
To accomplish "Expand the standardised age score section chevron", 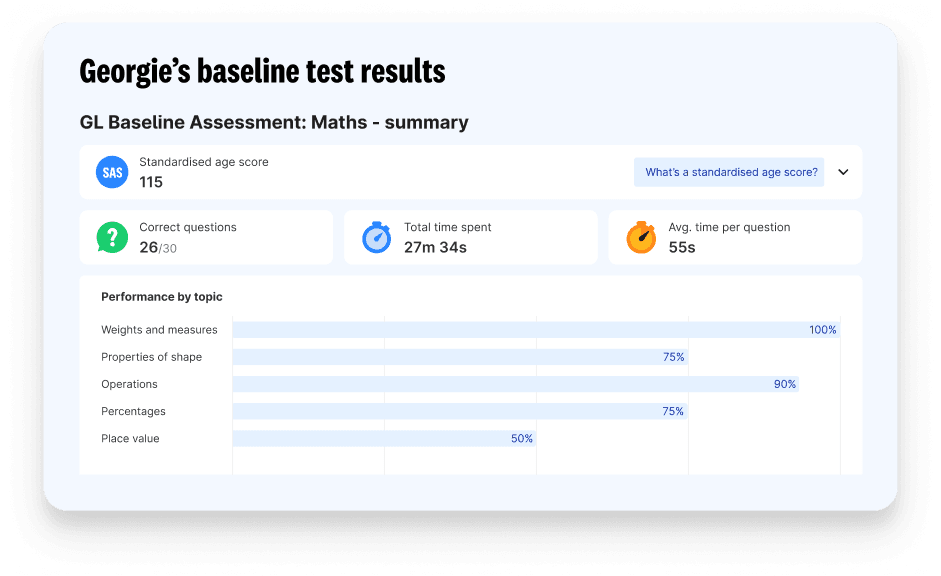I will click(x=843, y=172).
